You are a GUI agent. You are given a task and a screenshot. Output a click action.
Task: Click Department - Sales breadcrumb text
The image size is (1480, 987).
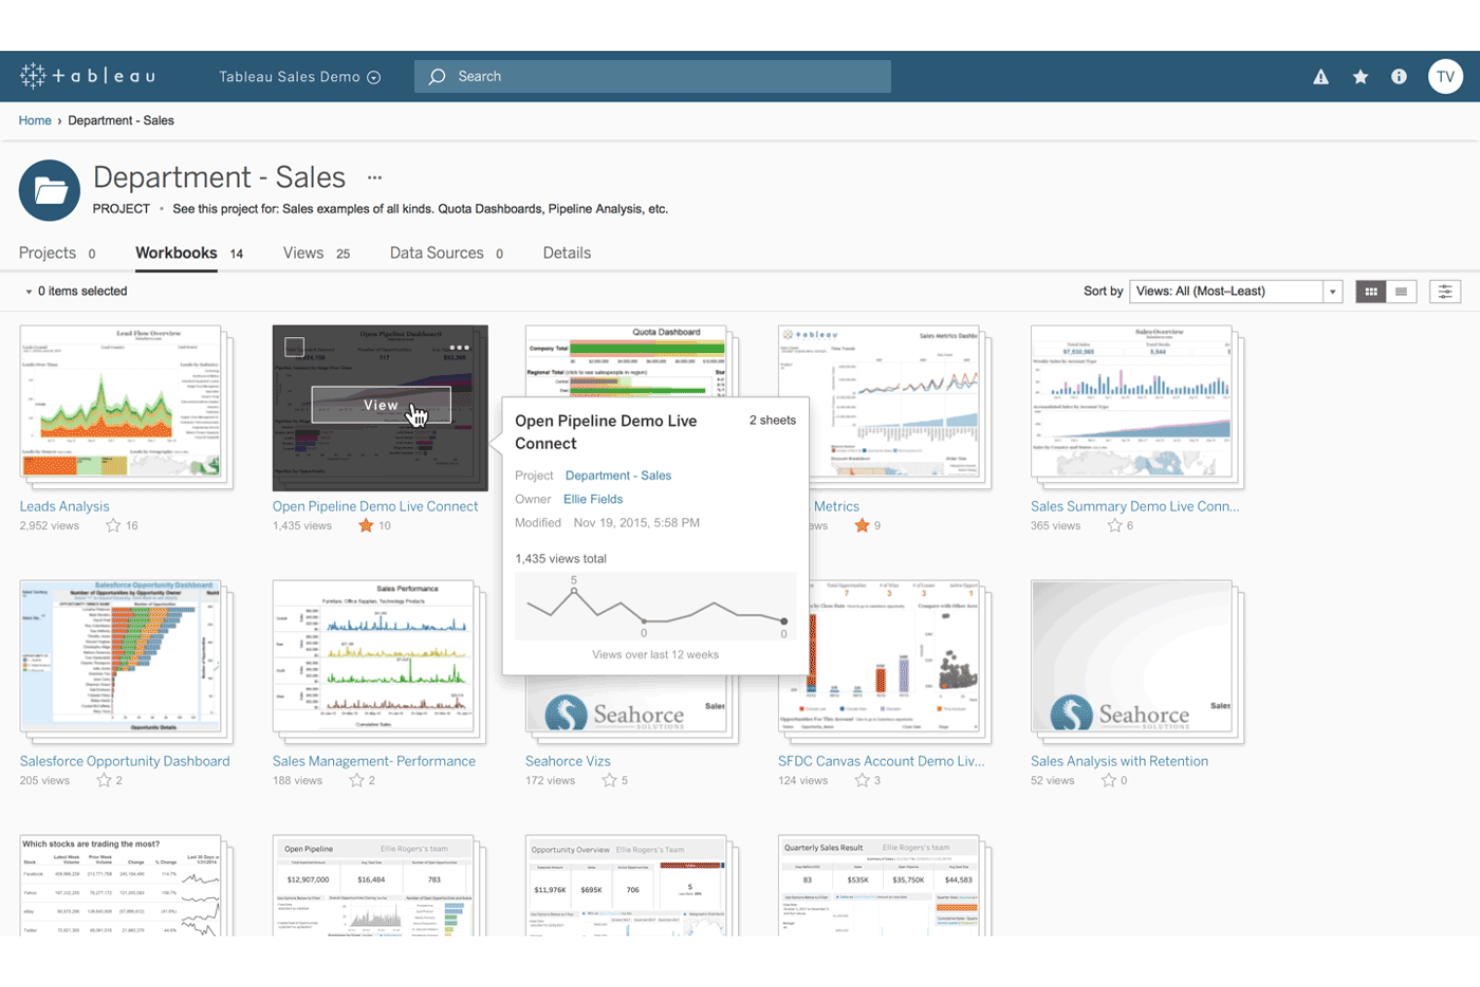pos(121,120)
